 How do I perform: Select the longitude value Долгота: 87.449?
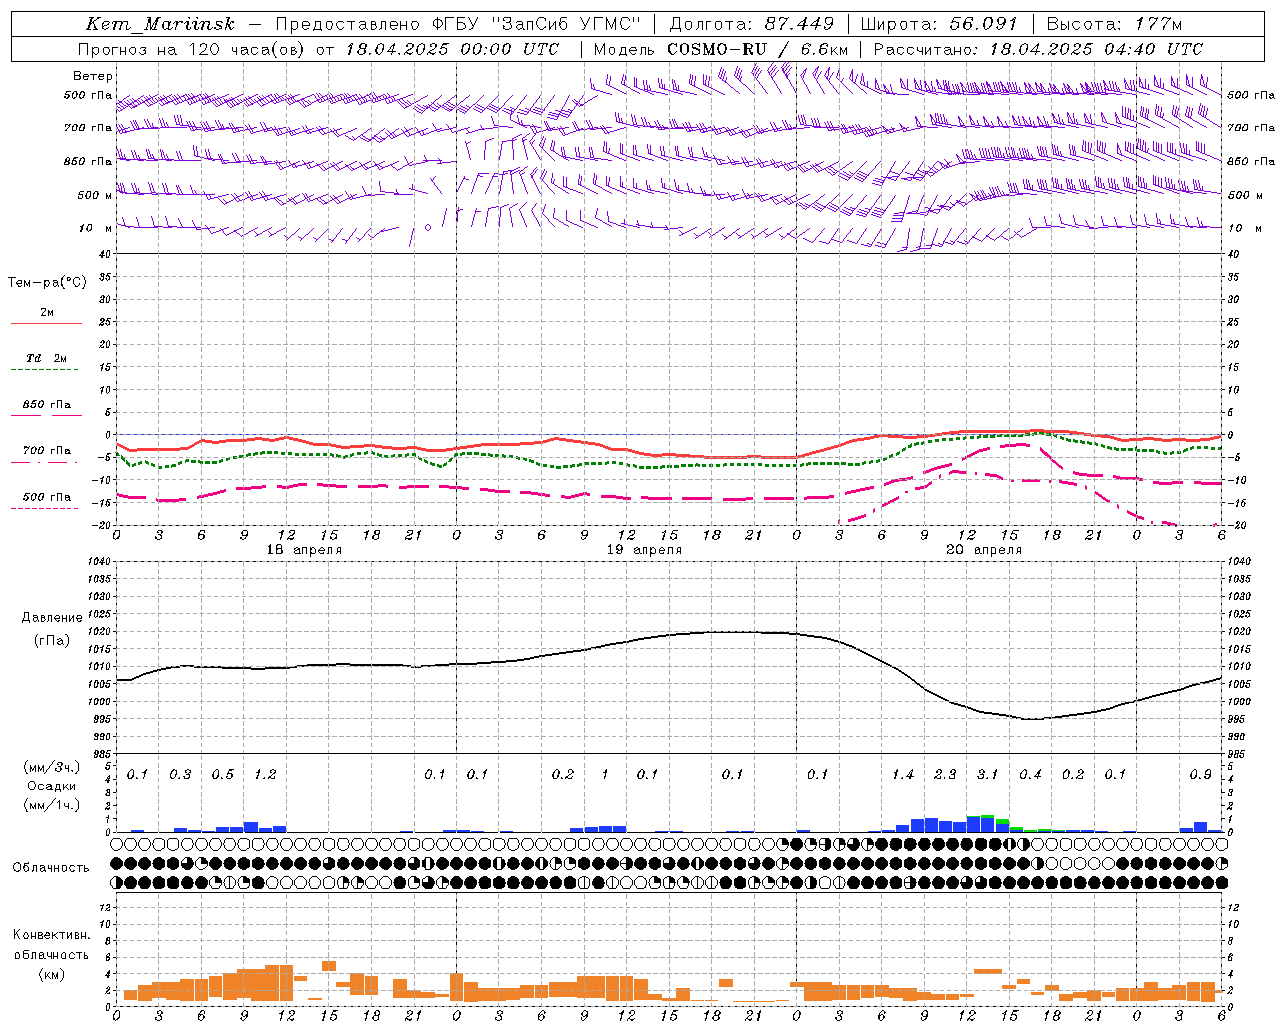tap(751, 24)
